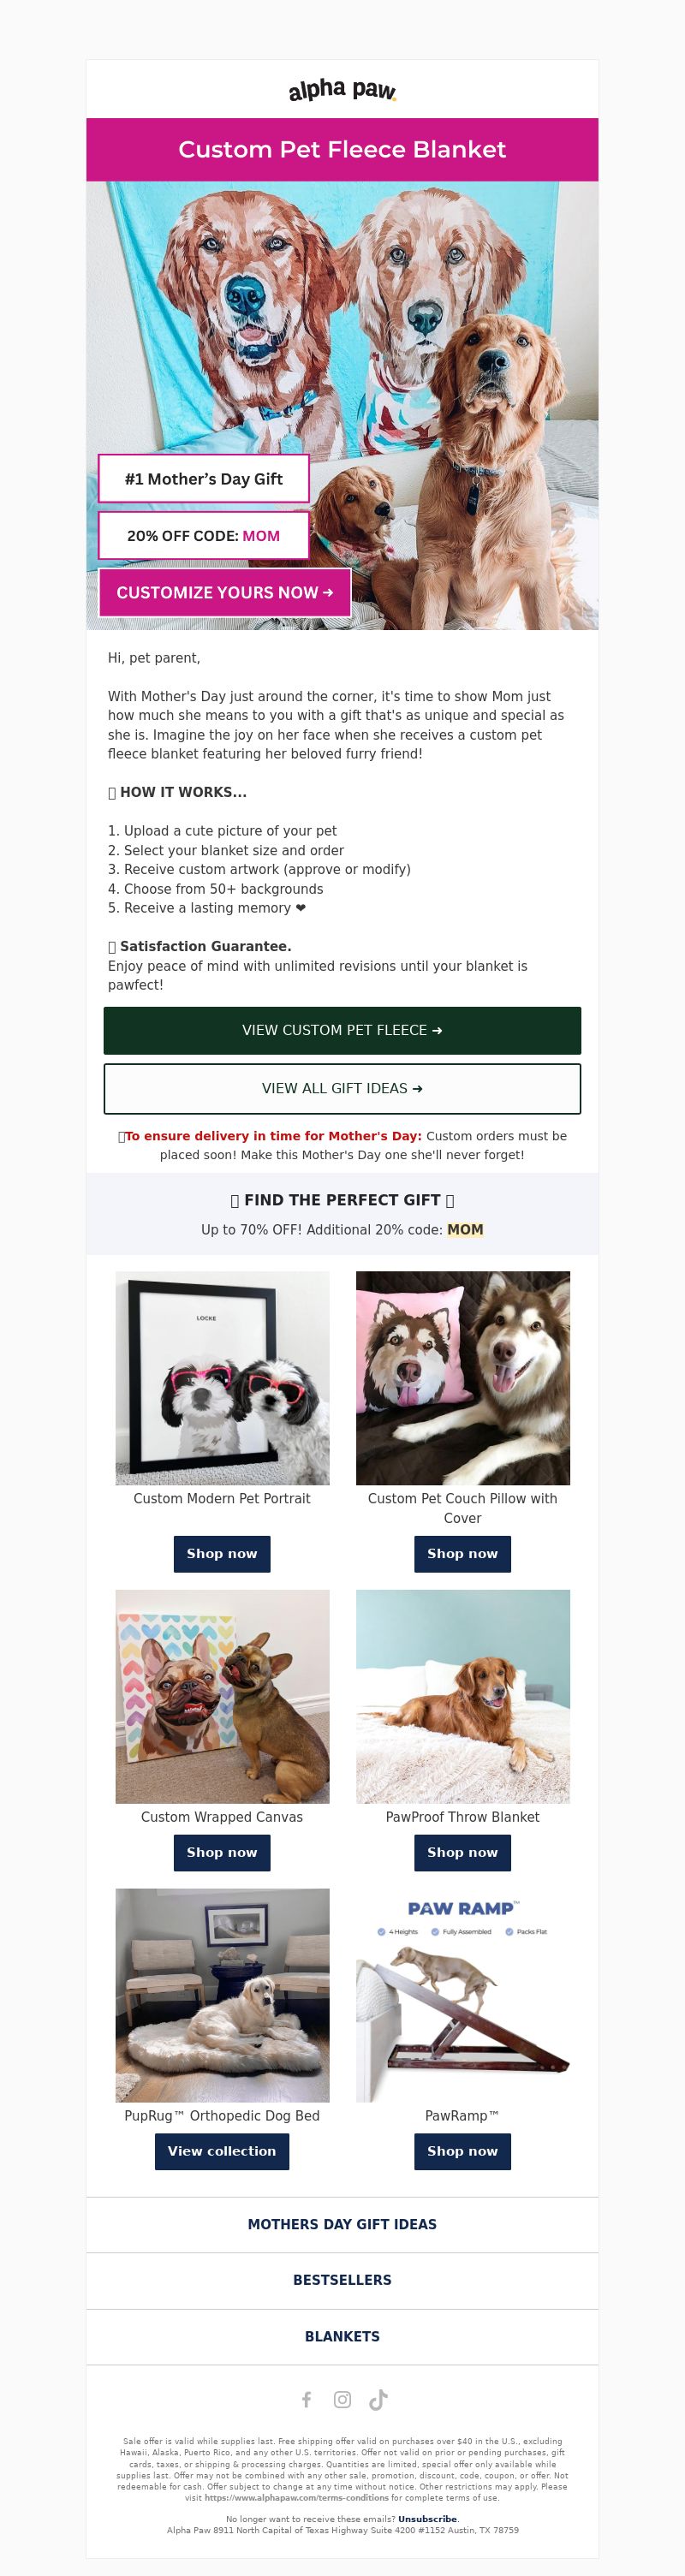The image size is (685, 2576).
Task: Open the TikTok social icon
Action: click(x=378, y=2399)
